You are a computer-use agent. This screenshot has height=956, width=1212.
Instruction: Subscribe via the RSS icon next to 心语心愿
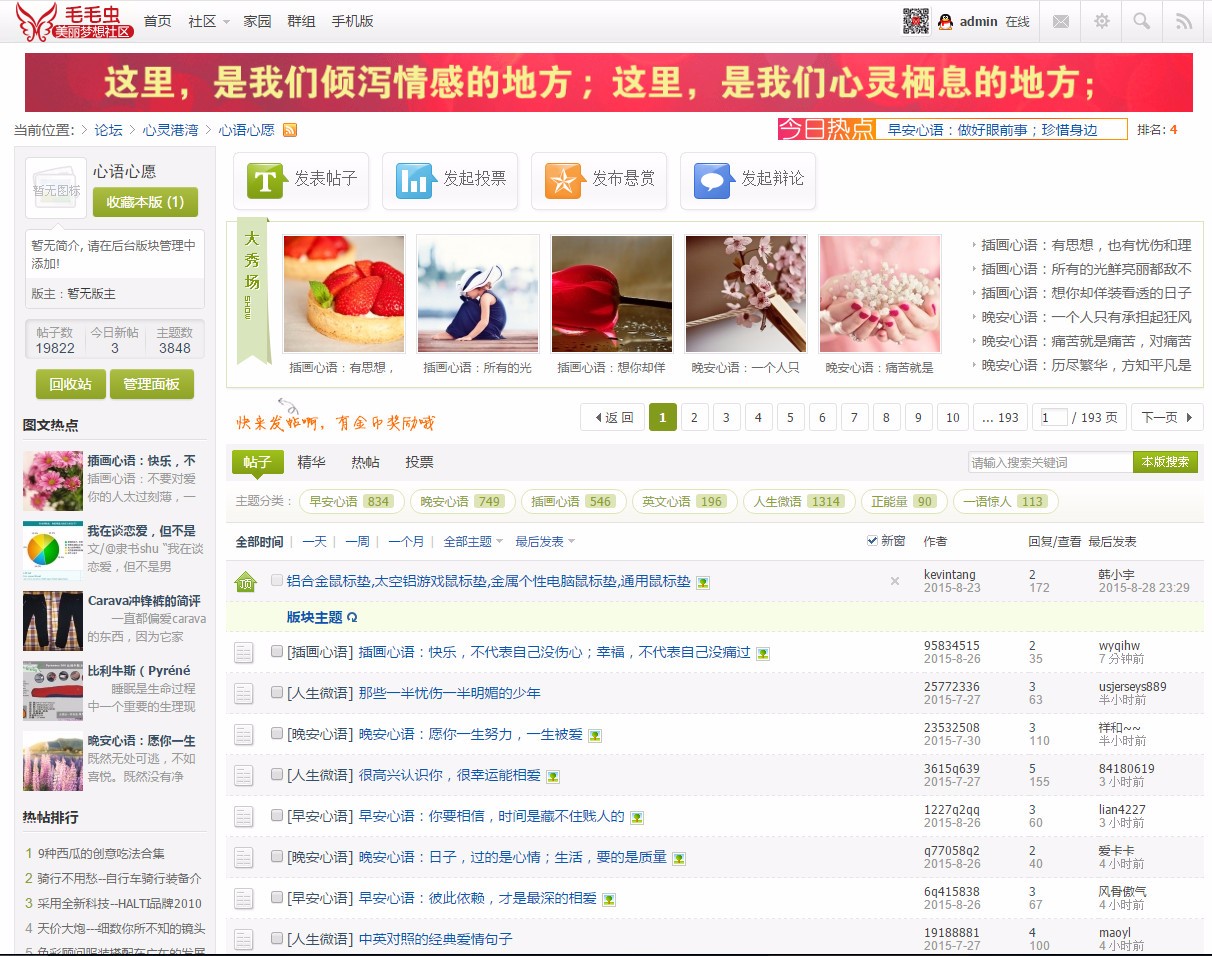(x=290, y=130)
